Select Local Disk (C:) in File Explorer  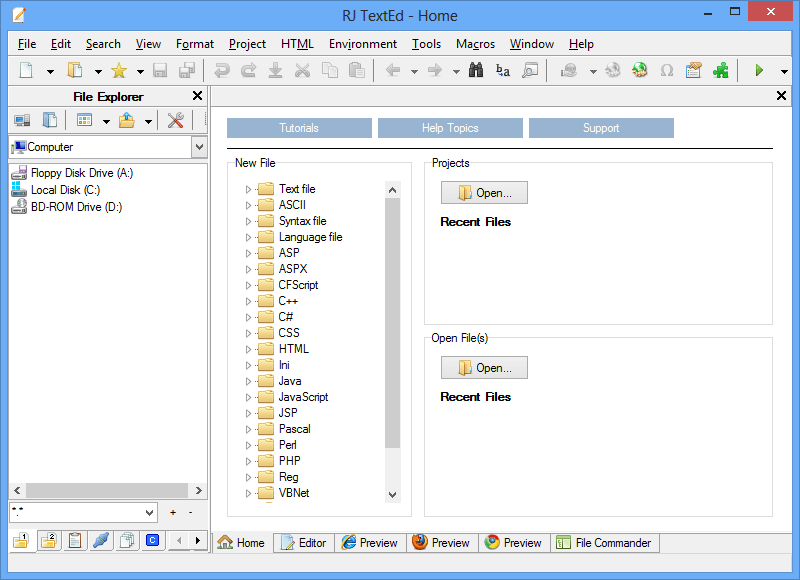65,190
